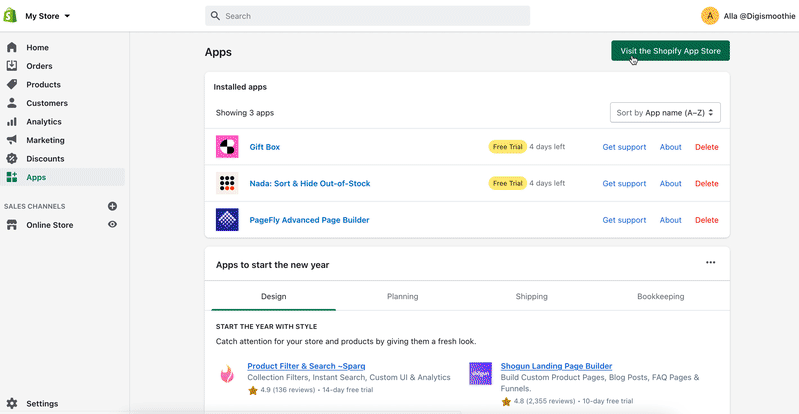Click the Online Store storefront icon
The height and width of the screenshot is (414, 799).
coord(12,225)
